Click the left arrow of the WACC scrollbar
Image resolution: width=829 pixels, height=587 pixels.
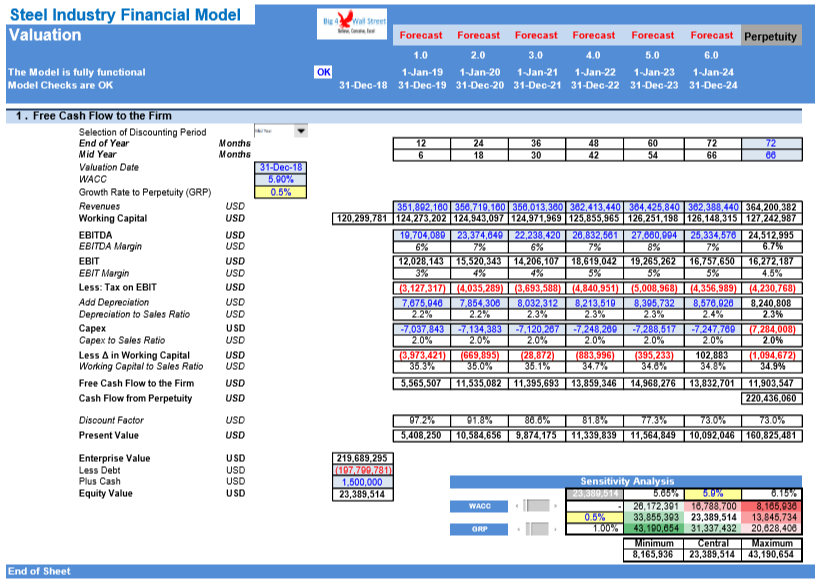(x=517, y=506)
